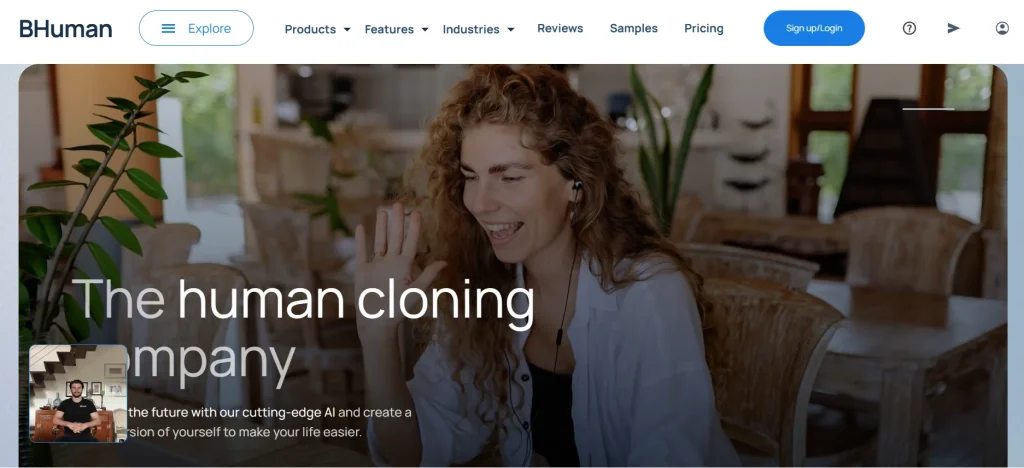Go to the Samples page
The height and width of the screenshot is (468, 1024).
pyautogui.click(x=633, y=28)
